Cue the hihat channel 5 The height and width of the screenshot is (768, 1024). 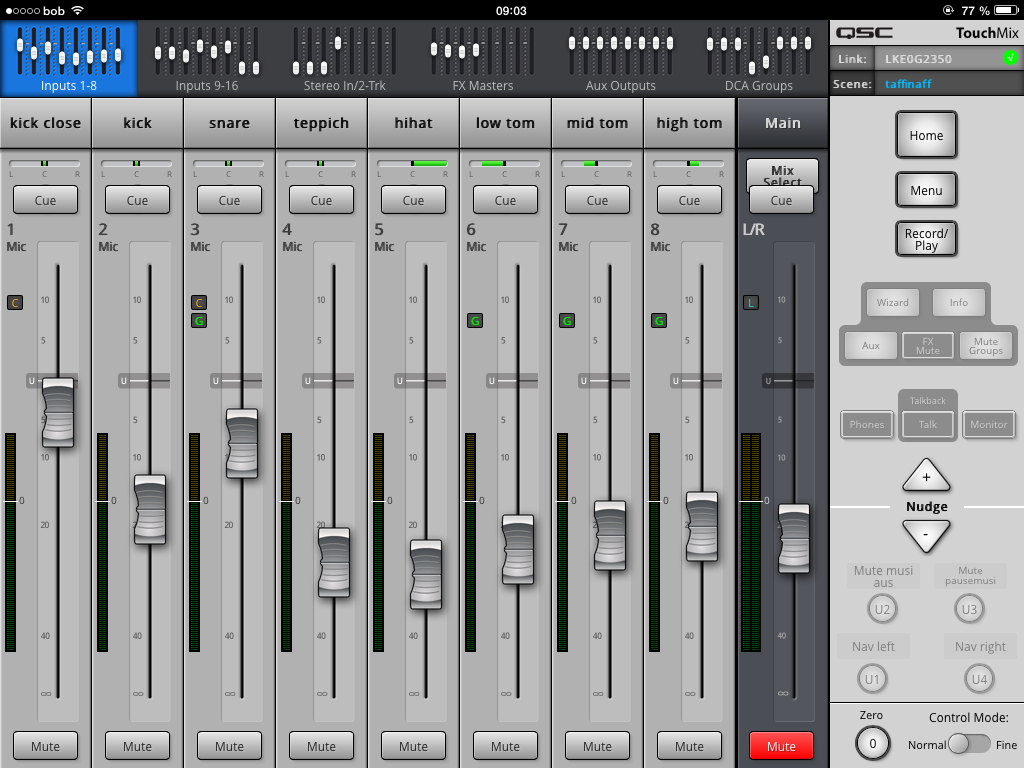413,200
